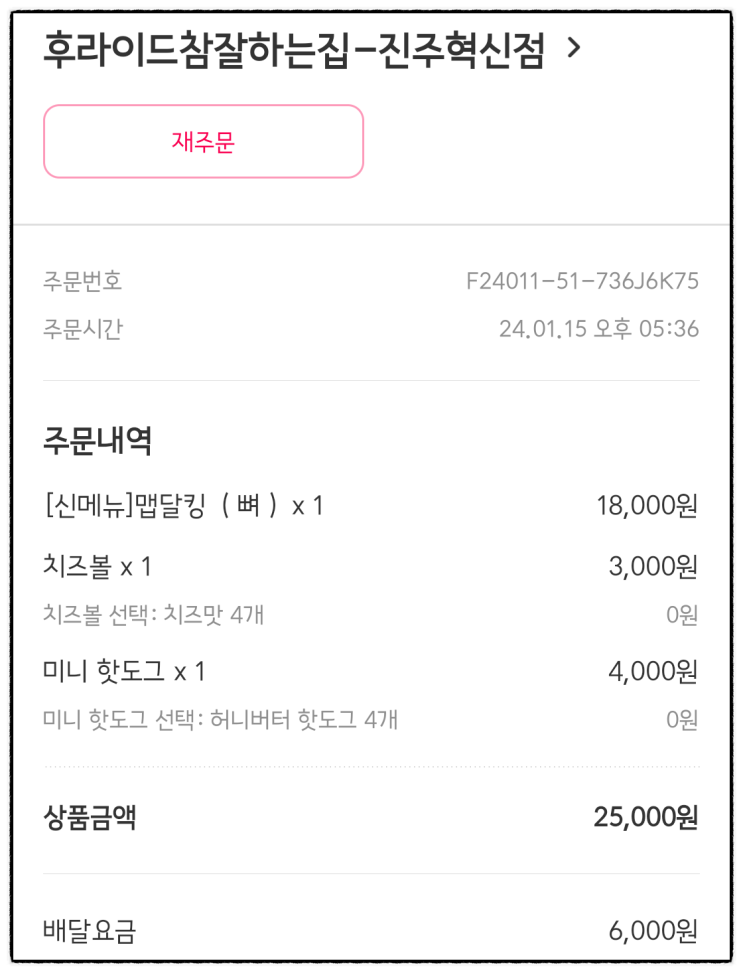
Task: Open the 후라이드참잘하는집-진주혁신점 store page
Action: pos(293,50)
